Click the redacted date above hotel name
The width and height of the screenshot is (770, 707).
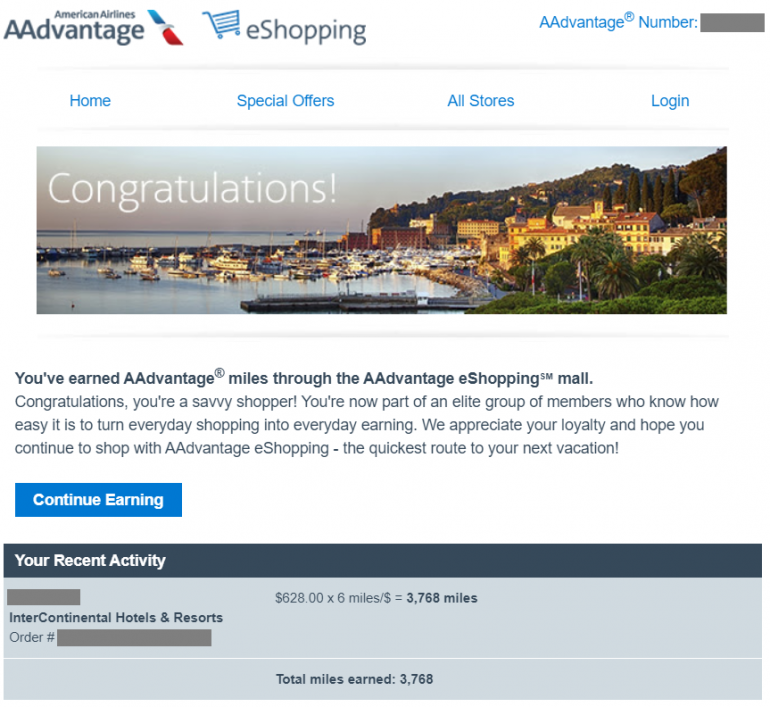[44, 597]
